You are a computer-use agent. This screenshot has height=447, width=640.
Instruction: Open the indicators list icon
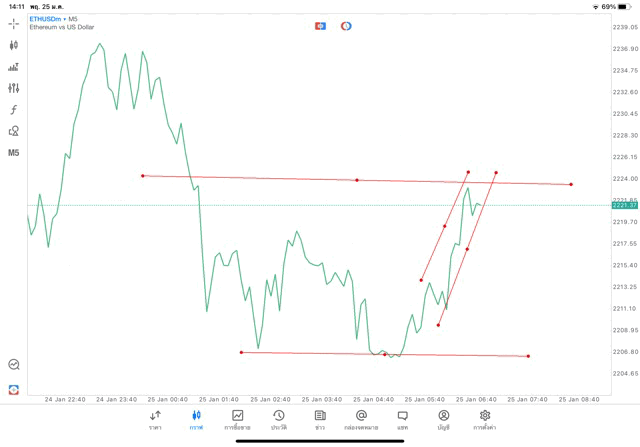[x=14, y=67]
